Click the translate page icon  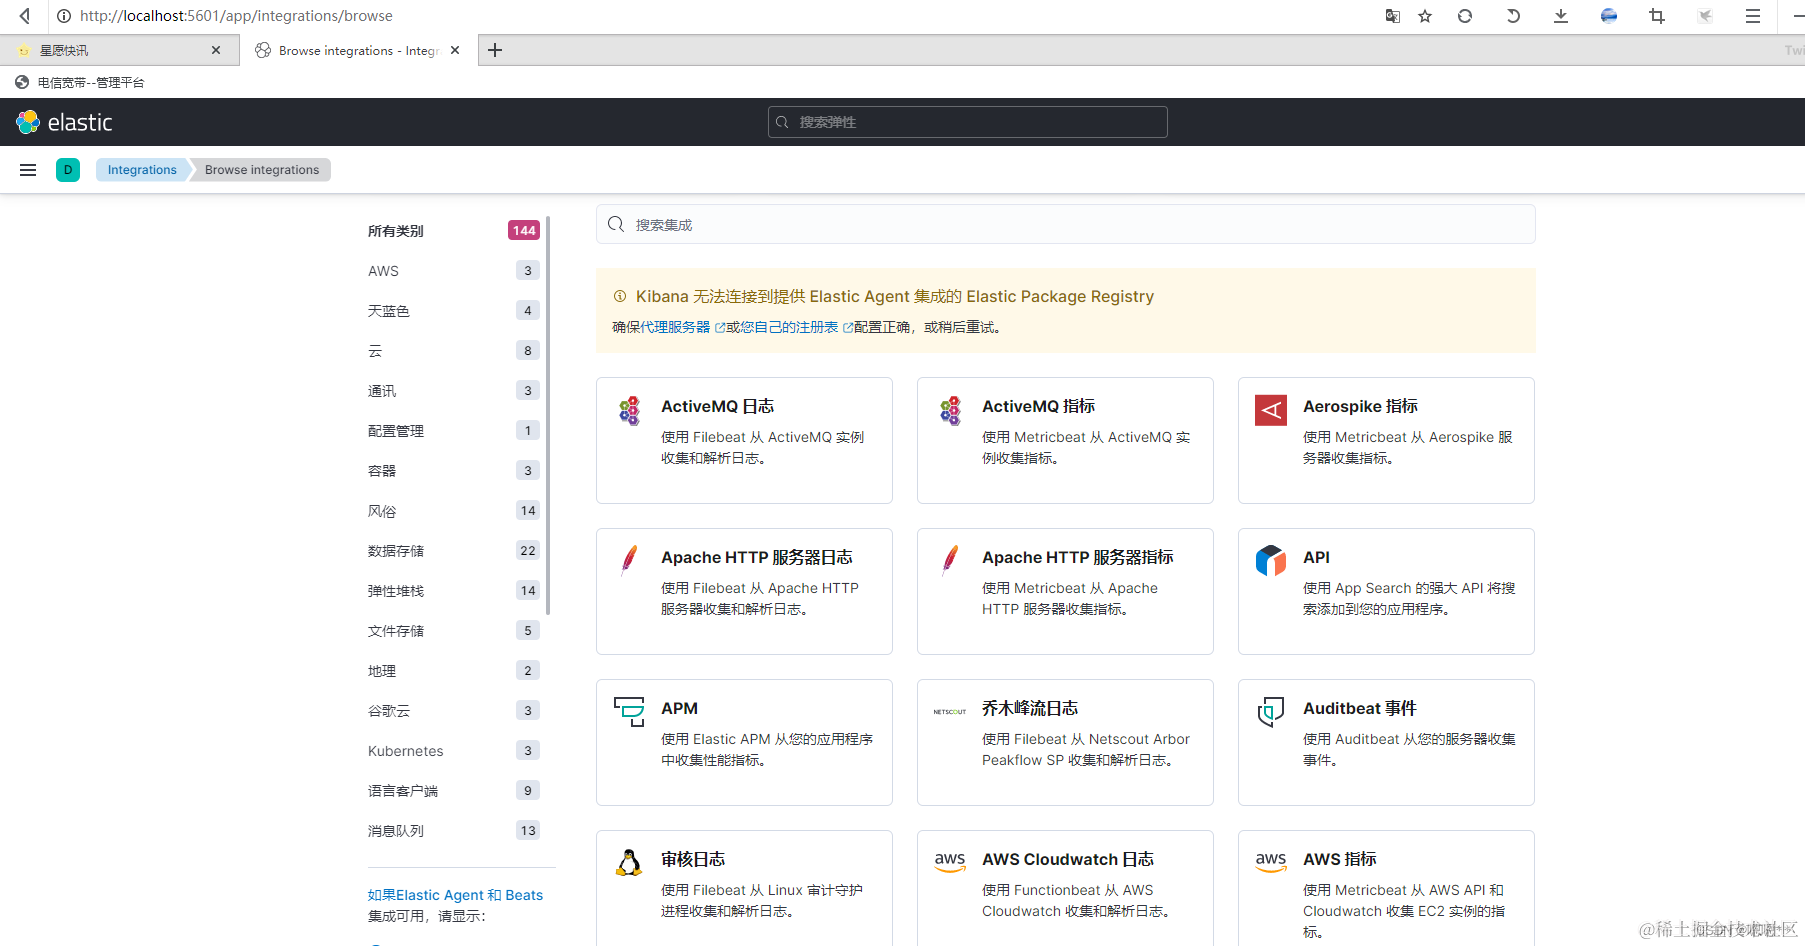(1392, 16)
